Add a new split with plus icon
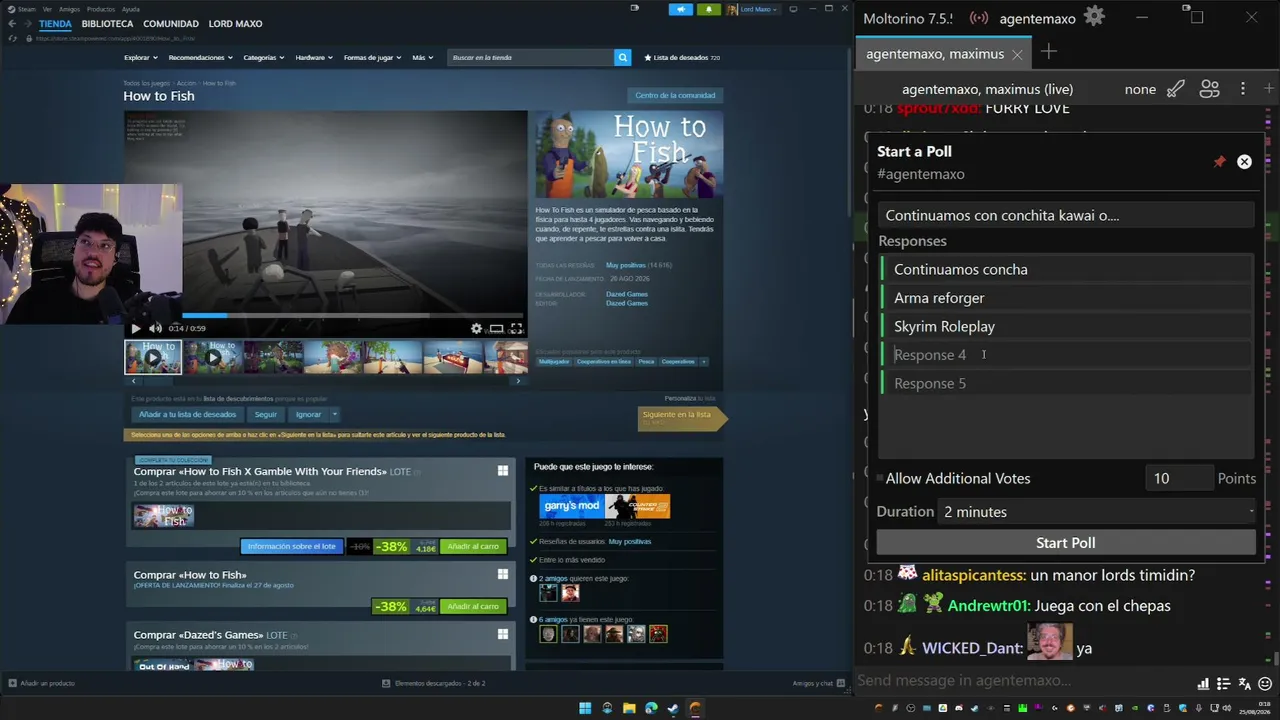1280x720 pixels. [x=1269, y=89]
